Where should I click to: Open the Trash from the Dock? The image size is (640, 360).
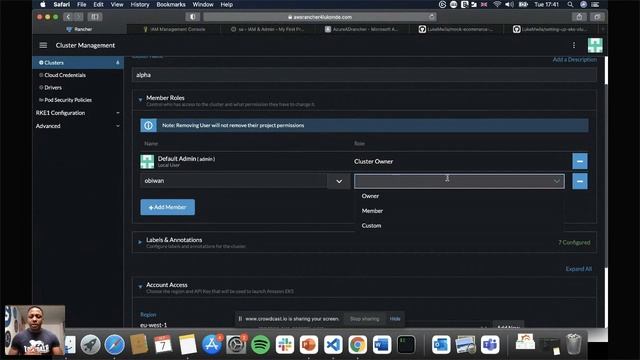coord(573,344)
